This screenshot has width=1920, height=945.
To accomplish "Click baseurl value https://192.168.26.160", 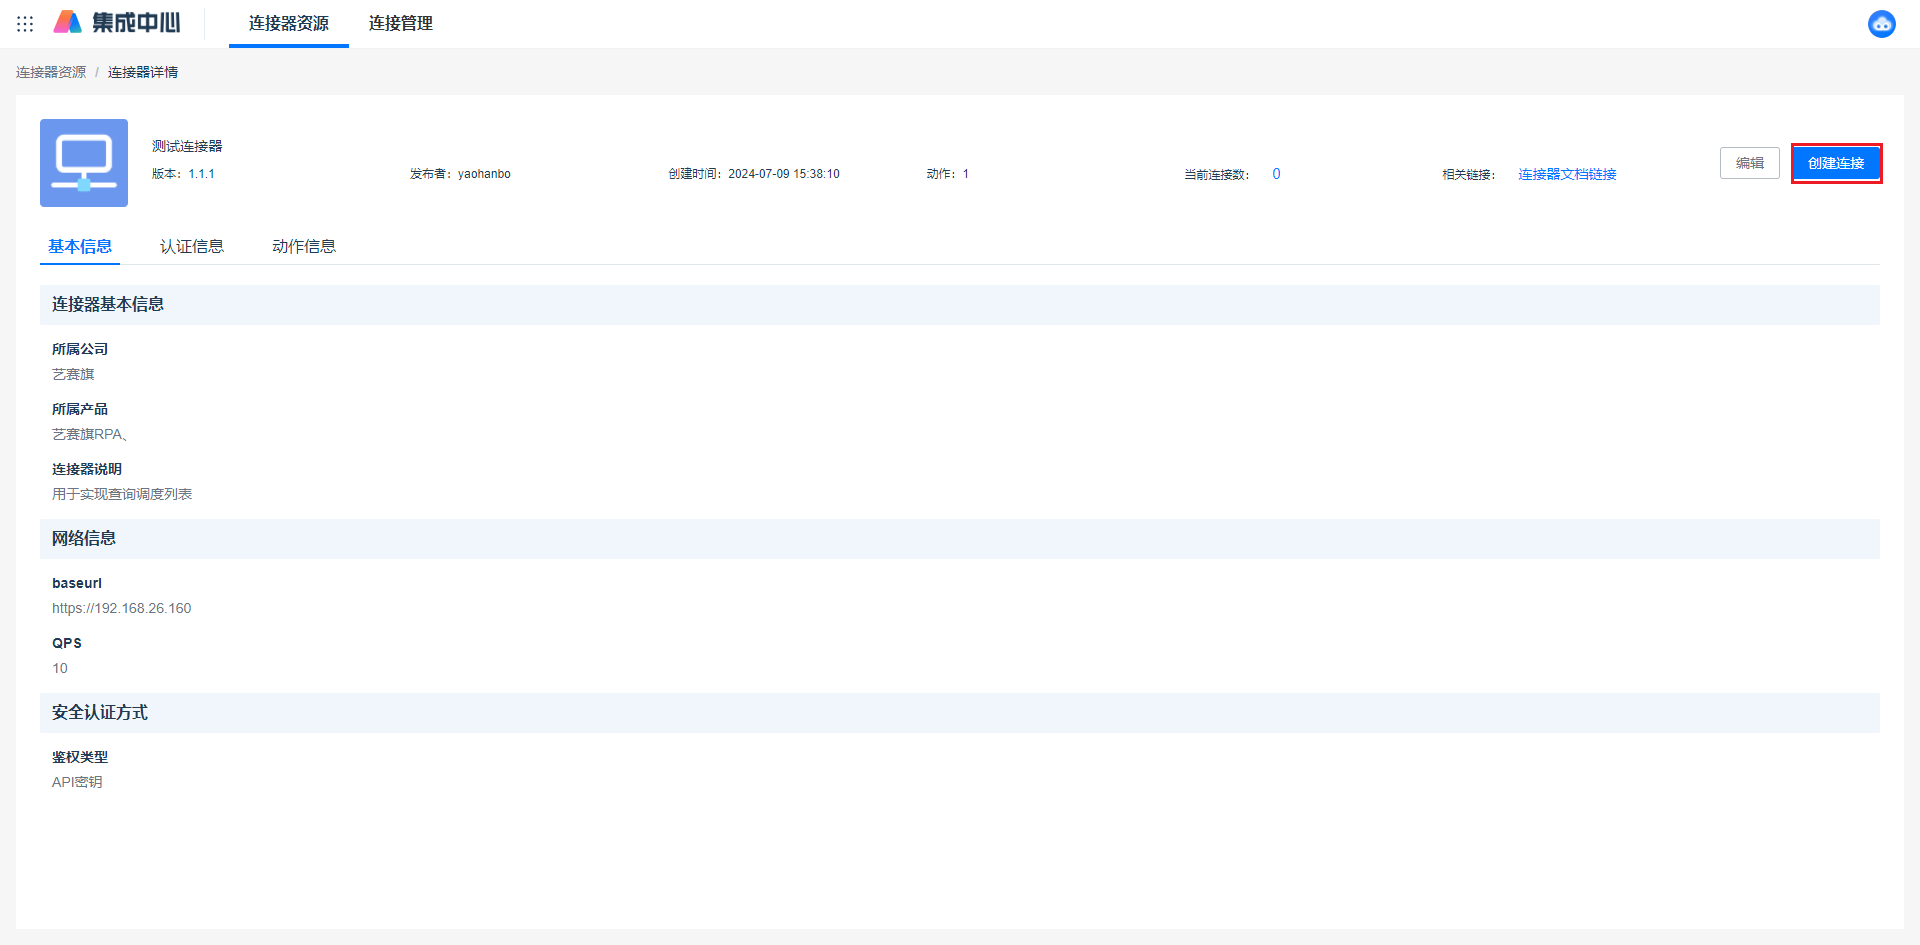I will pyautogui.click(x=122, y=608).
